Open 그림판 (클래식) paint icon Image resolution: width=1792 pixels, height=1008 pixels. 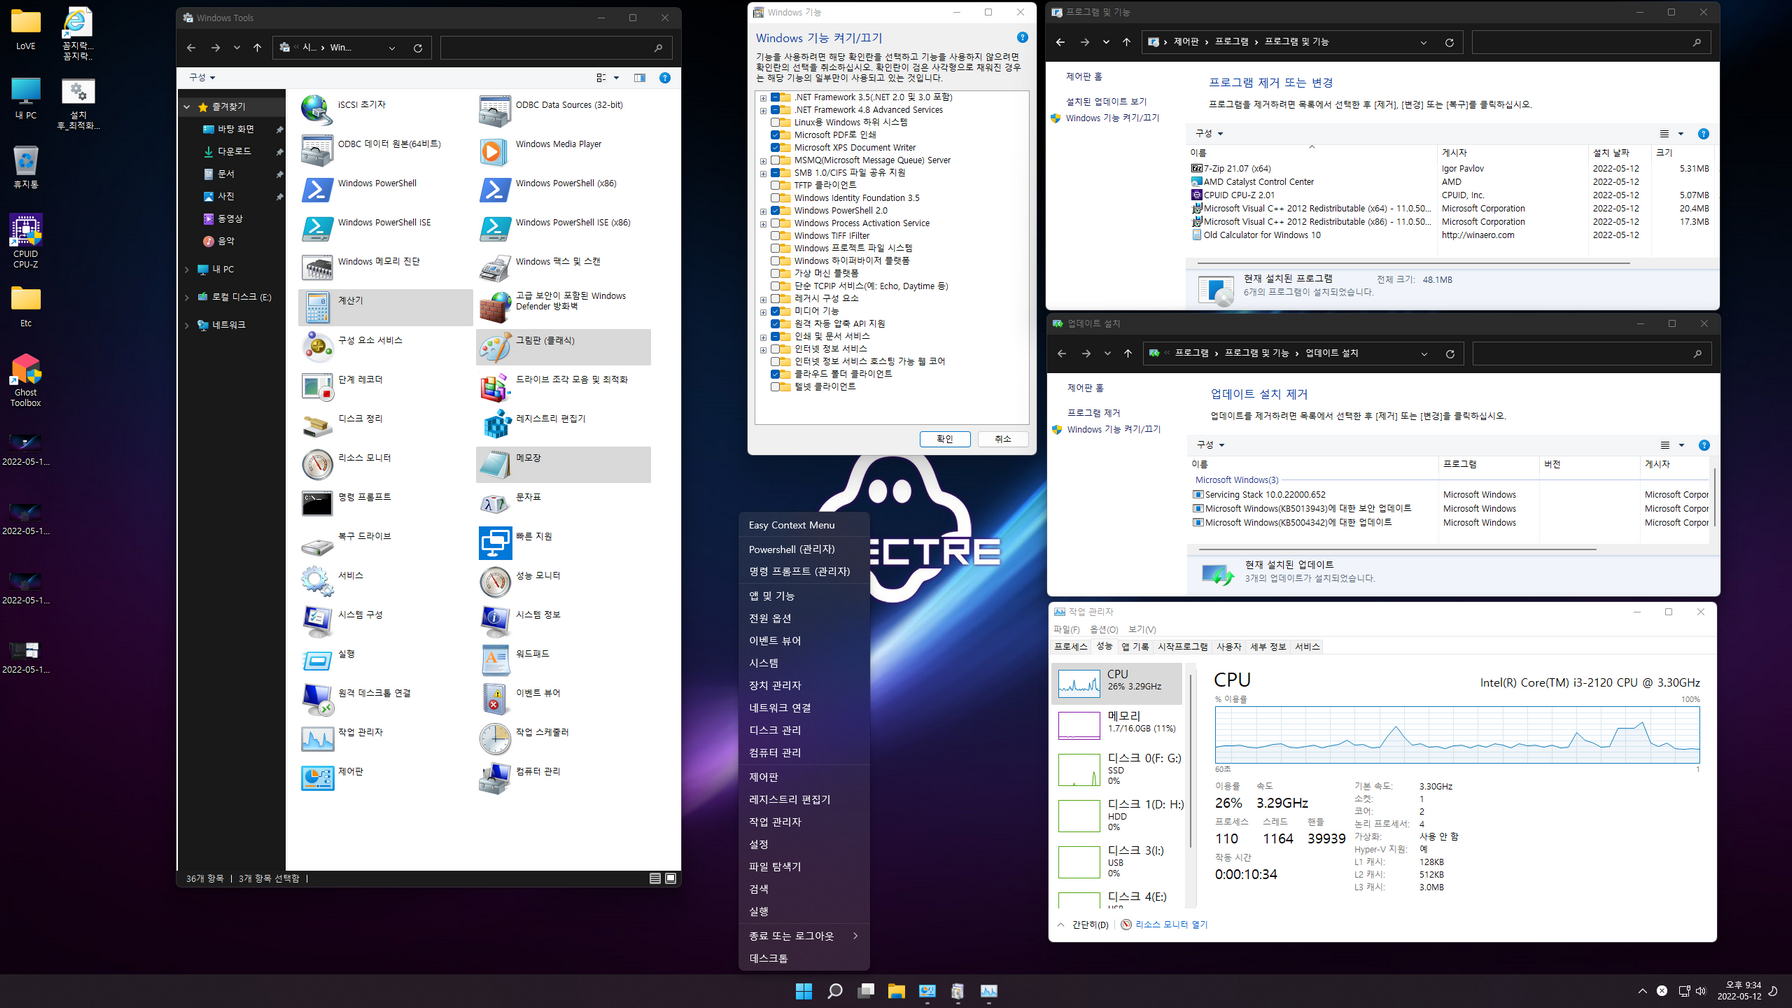point(494,346)
